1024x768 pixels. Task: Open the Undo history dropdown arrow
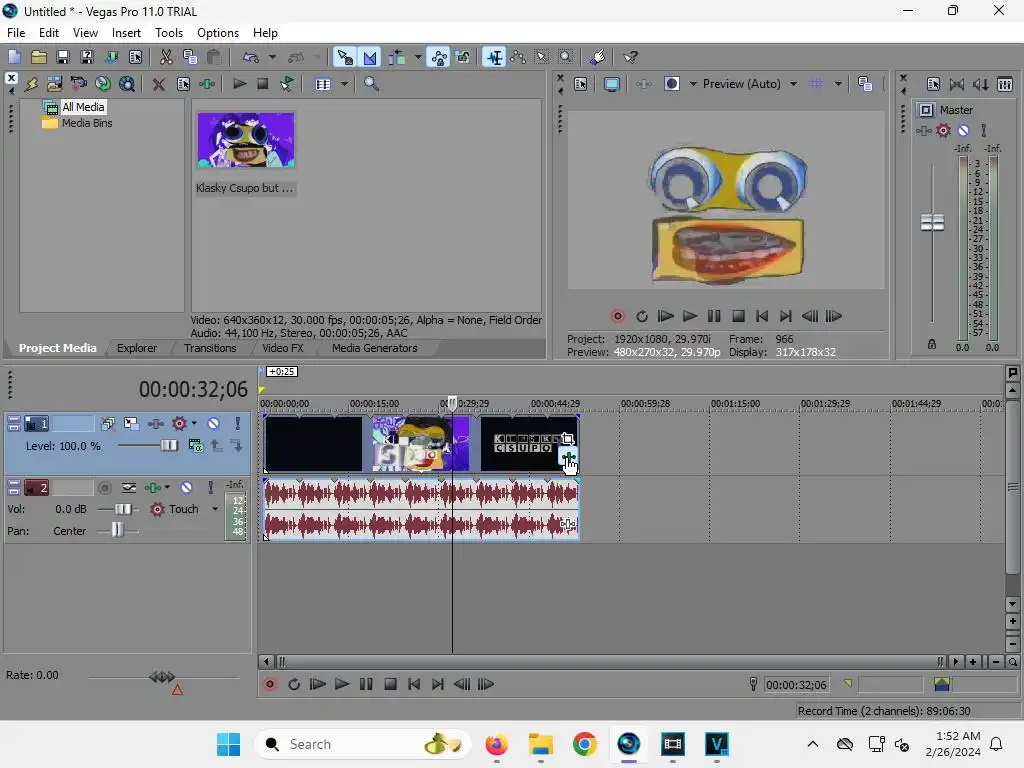click(x=272, y=57)
